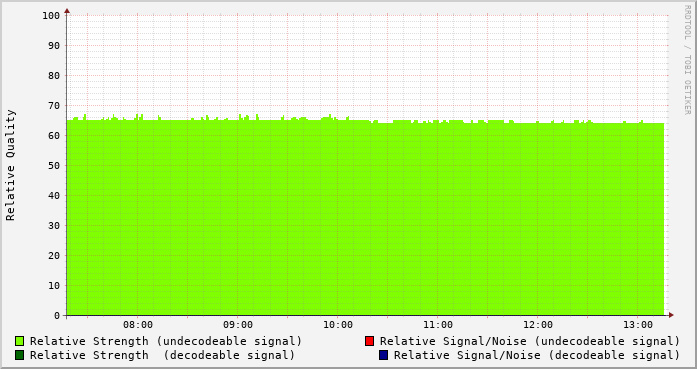
Task: Click the 12:00 time axis label
Action: click(538, 325)
